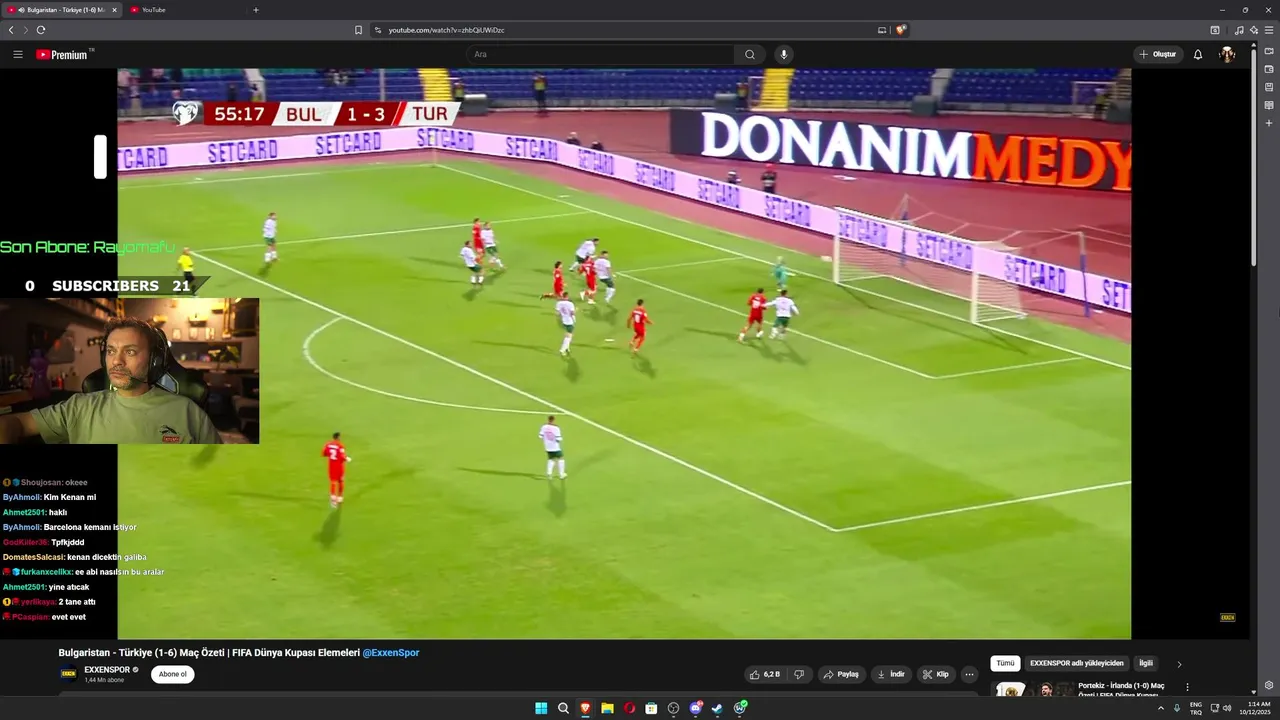Open Brave Talk from sidebar
The width and height of the screenshot is (1280, 720).
tap(1269, 51)
